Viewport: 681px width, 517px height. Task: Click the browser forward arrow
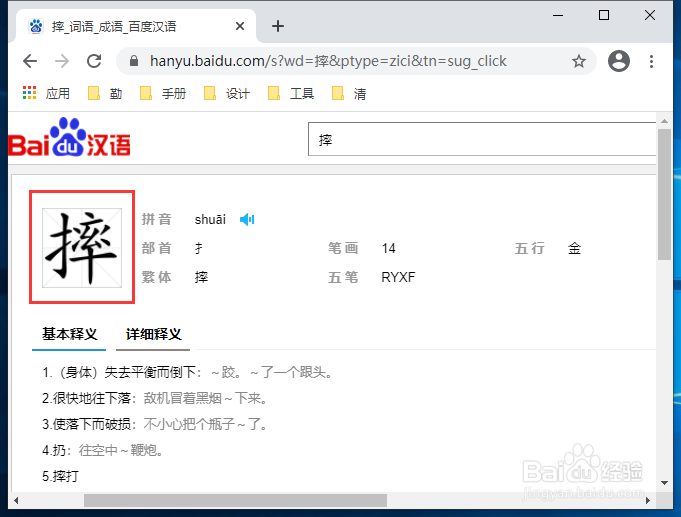click(62, 61)
